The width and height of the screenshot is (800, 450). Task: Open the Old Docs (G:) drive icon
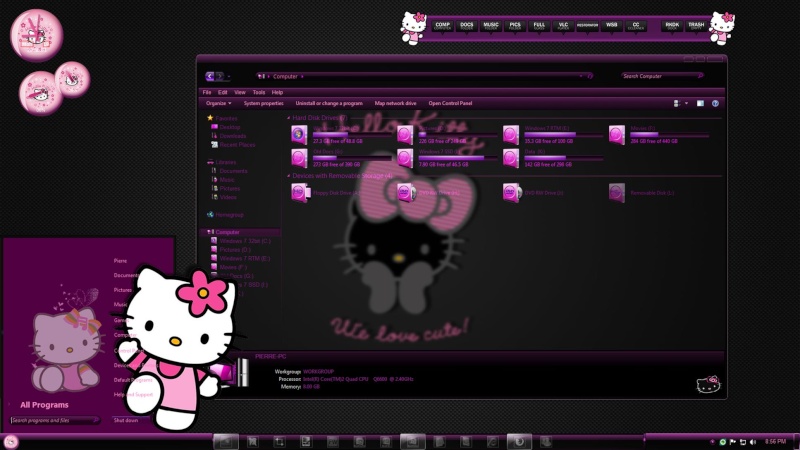299,158
